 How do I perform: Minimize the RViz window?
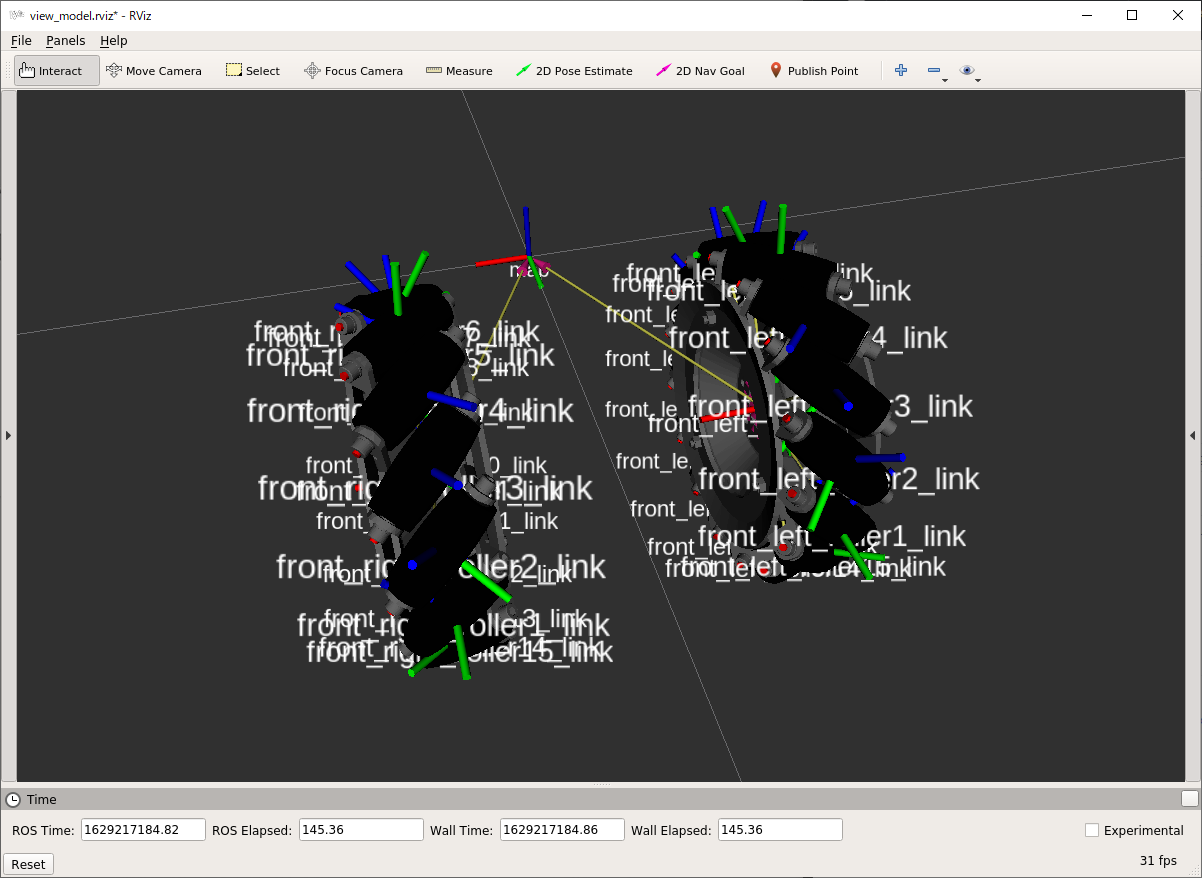1085,15
